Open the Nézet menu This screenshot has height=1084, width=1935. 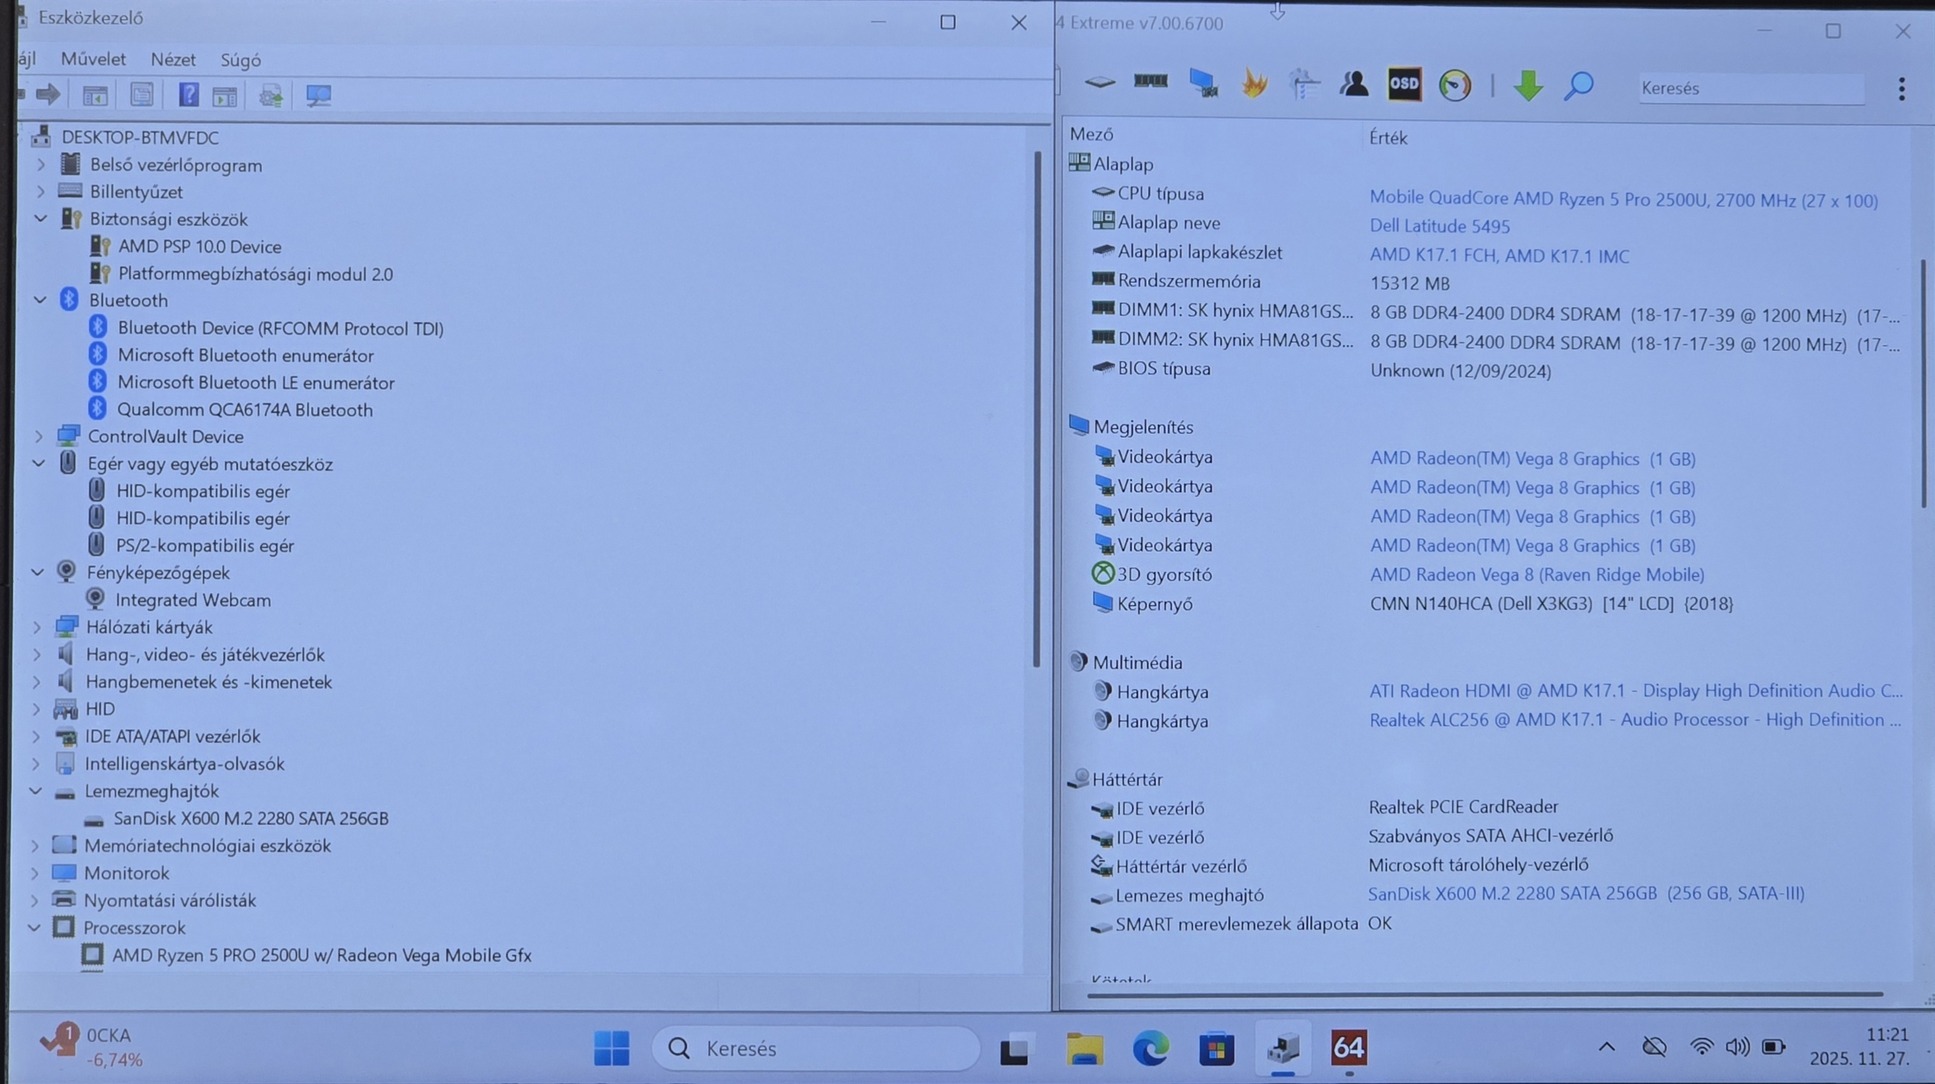173,60
